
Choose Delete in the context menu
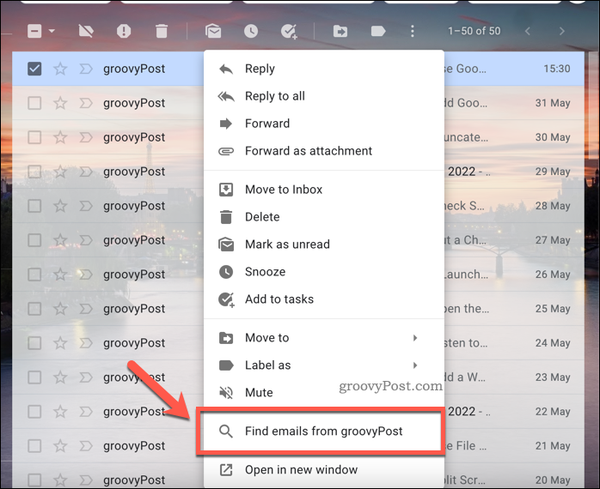324,217
